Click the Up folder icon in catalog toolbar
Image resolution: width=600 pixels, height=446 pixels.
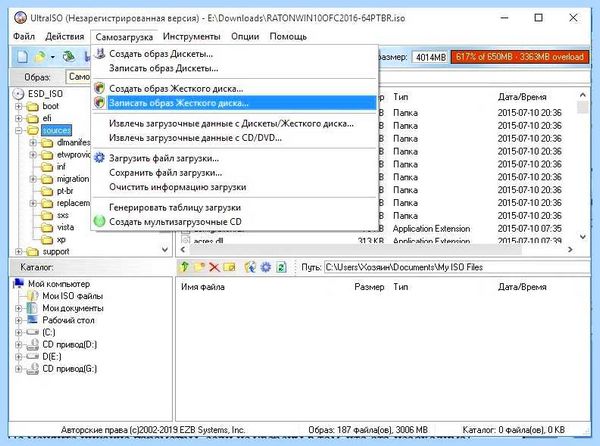184,267
